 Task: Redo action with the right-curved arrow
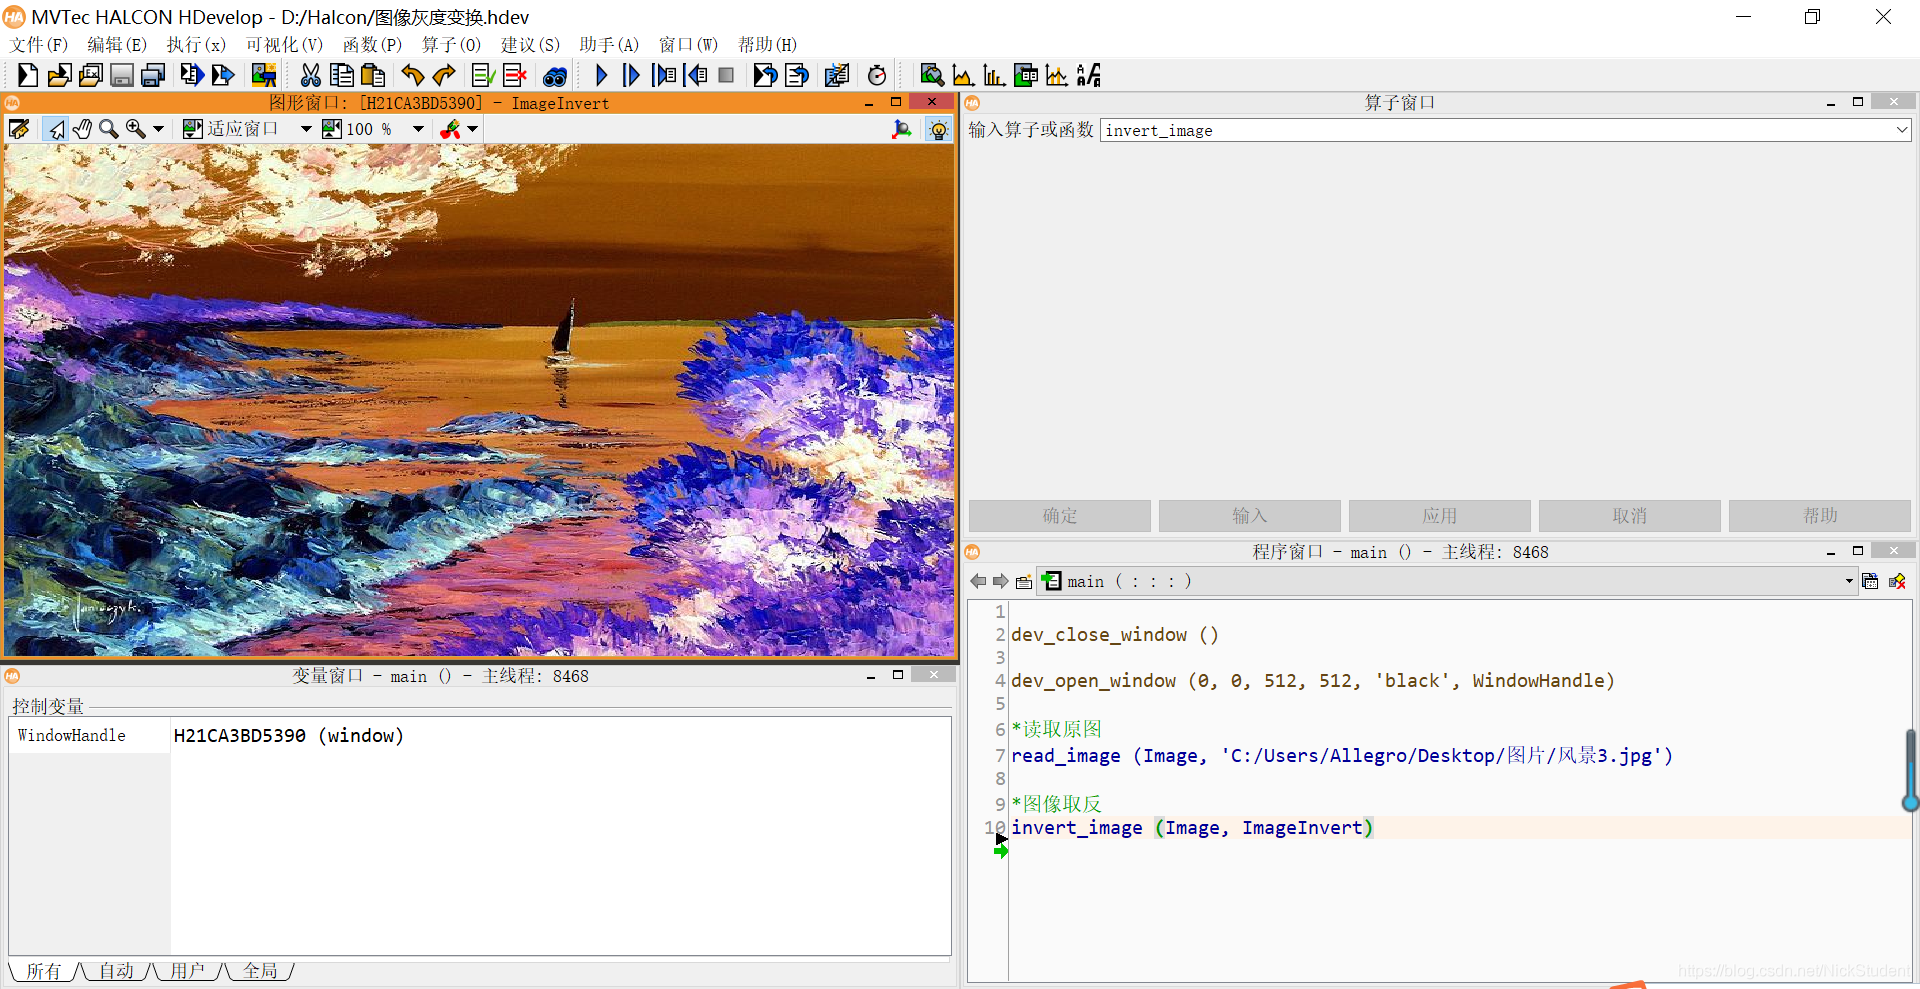[x=443, y=75]
